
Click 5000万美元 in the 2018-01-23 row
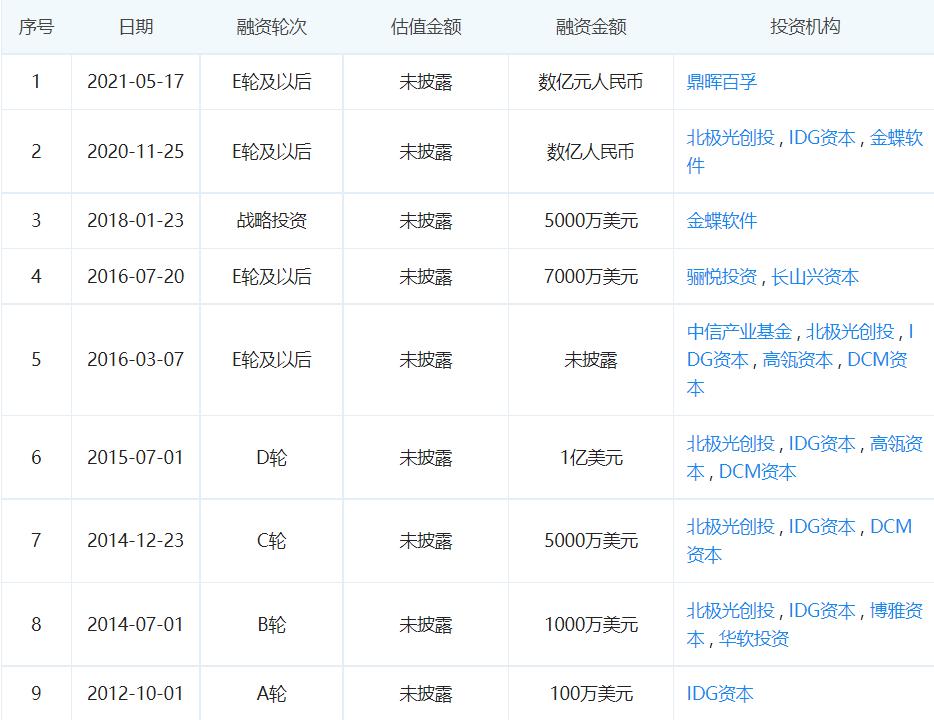[x=591, y=221]
